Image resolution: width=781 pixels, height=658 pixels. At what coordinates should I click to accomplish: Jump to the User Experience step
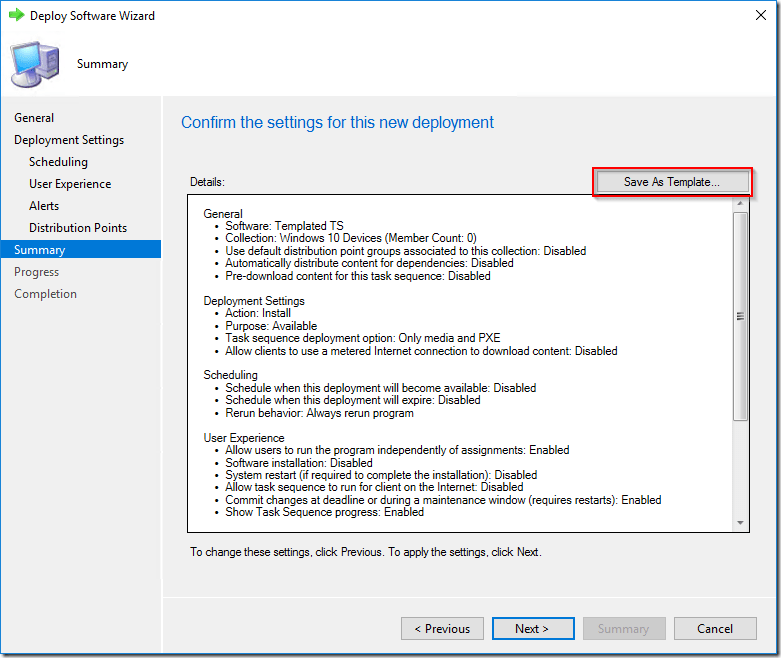click(70, 184)
